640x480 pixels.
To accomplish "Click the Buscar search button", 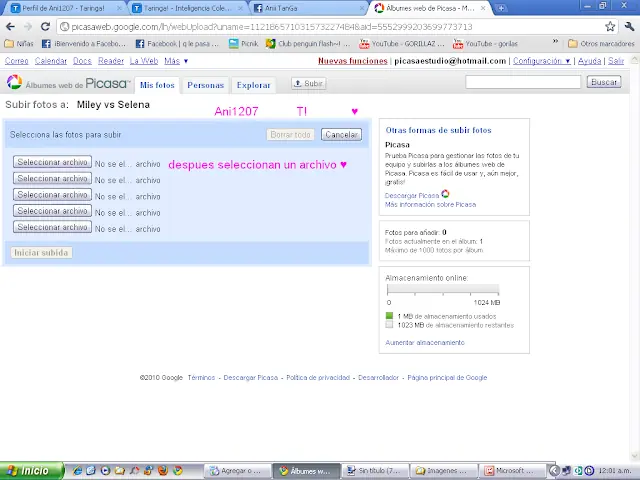I will pos(604,82).
